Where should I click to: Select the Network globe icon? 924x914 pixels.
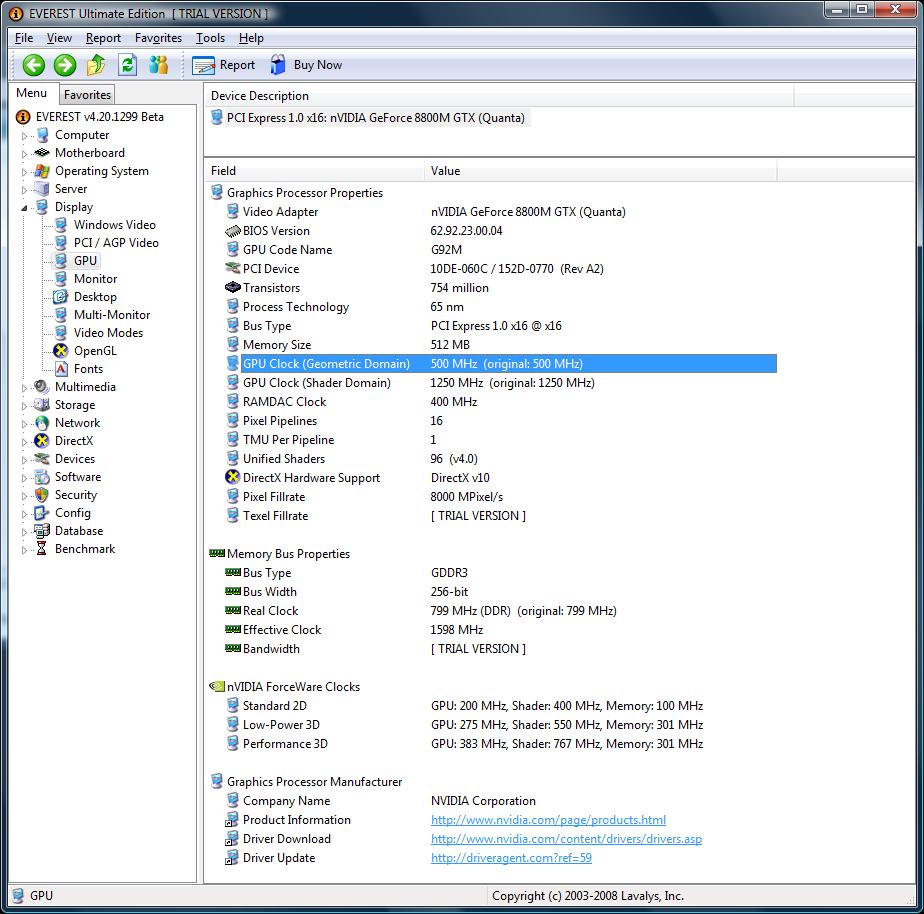click(x=42, y=423)
